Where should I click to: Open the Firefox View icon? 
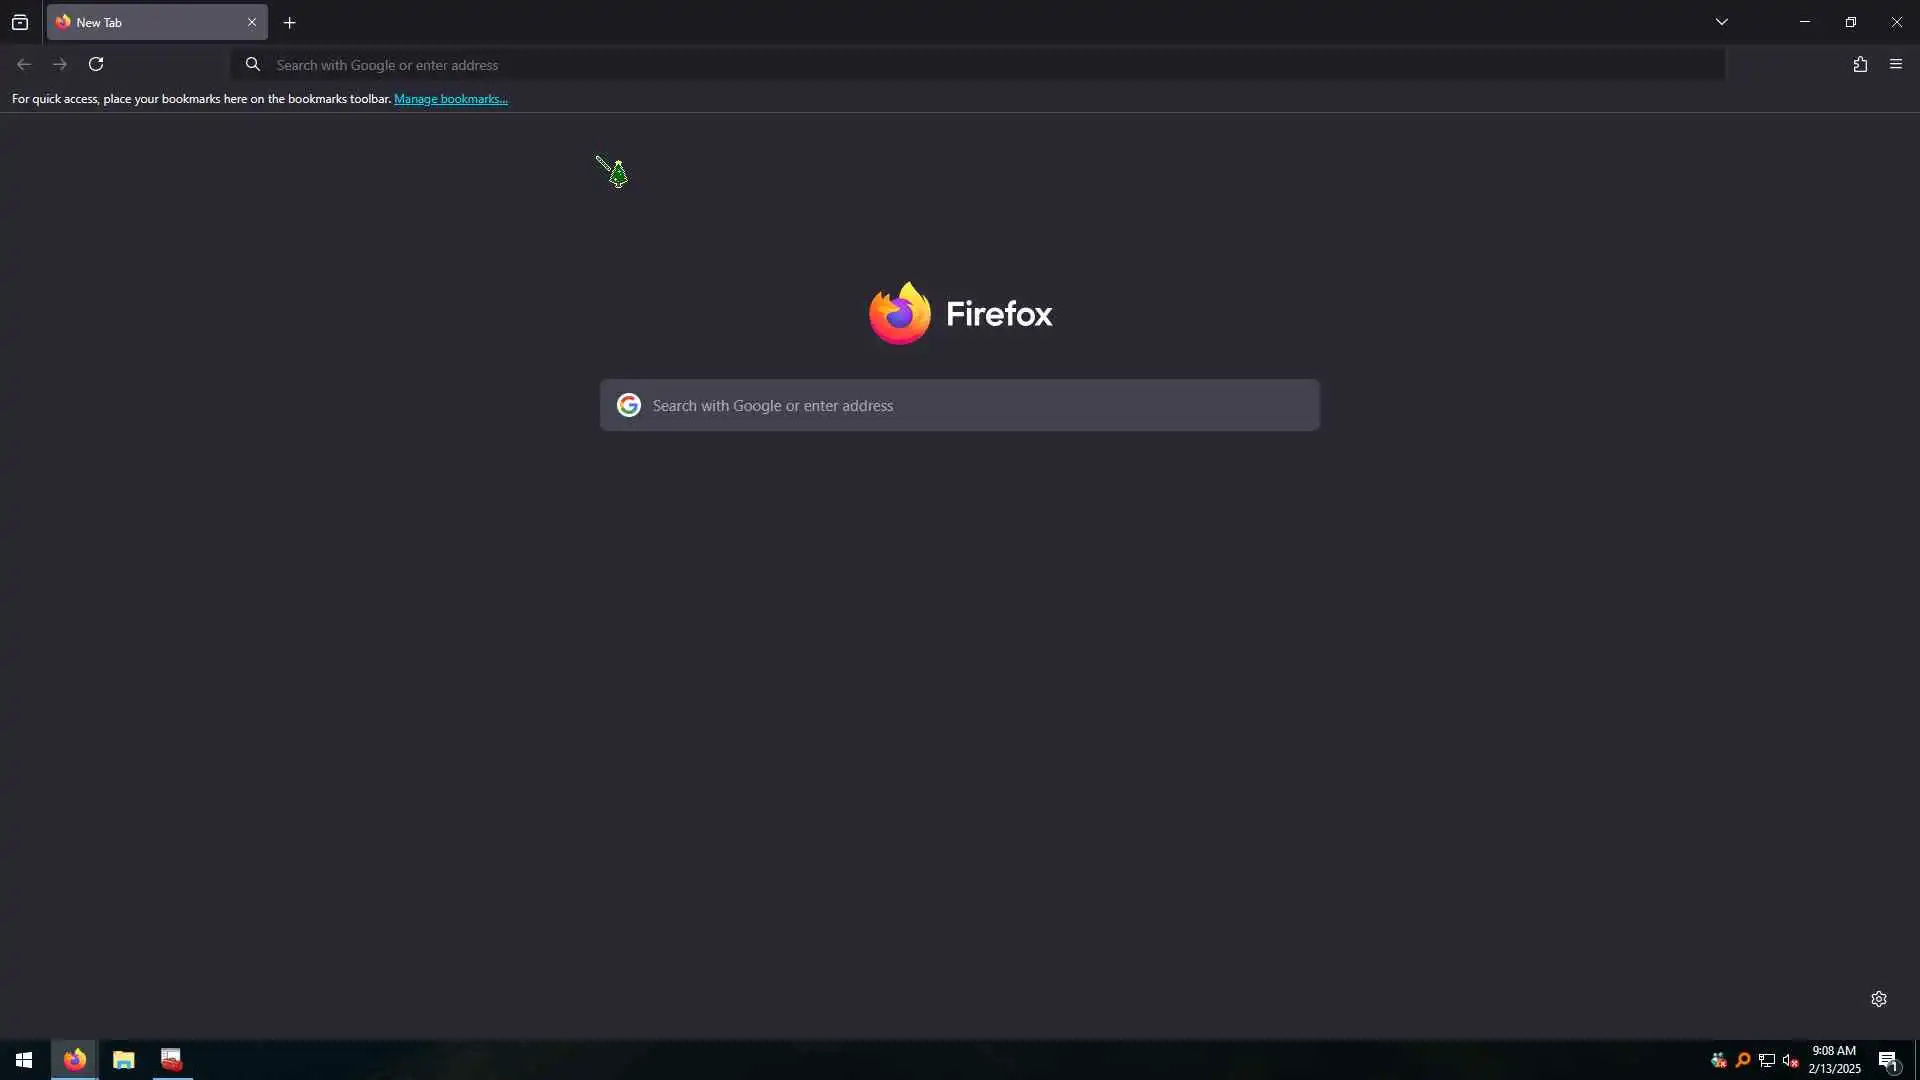[x=20, y=22]
